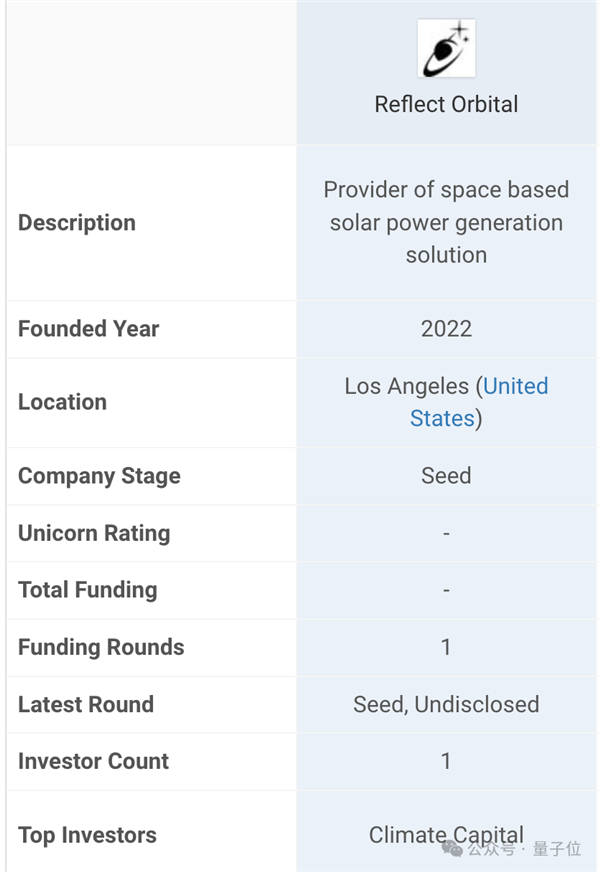Click the Reflect Orbital logo icon

point(446,49)
